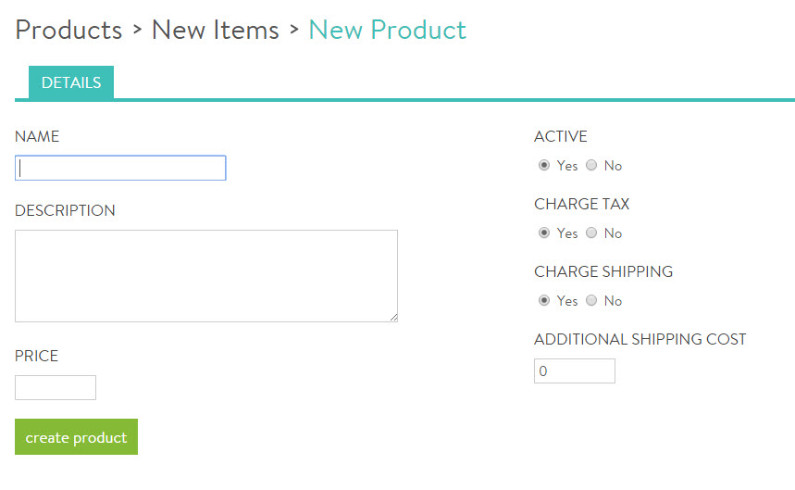Click the New Product breadcrumb title
Viewport: 795px width, 490px height.
pos(387,30)
